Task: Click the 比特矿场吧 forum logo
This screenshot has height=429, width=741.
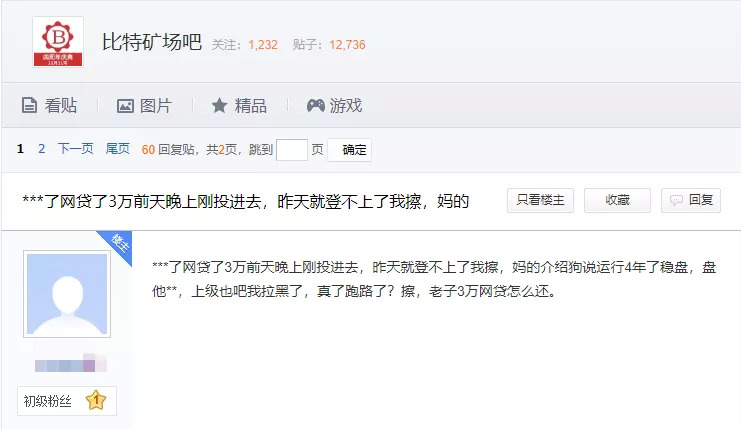Action: coord(58,42)
